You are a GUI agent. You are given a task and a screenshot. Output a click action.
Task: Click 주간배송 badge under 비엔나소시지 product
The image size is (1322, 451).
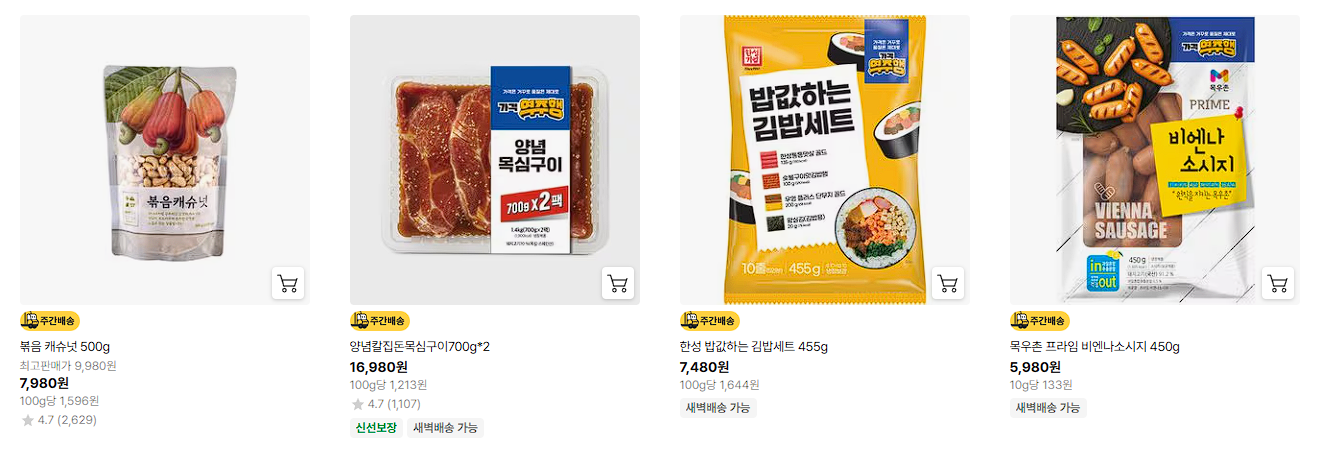[x=1040, y=321]
